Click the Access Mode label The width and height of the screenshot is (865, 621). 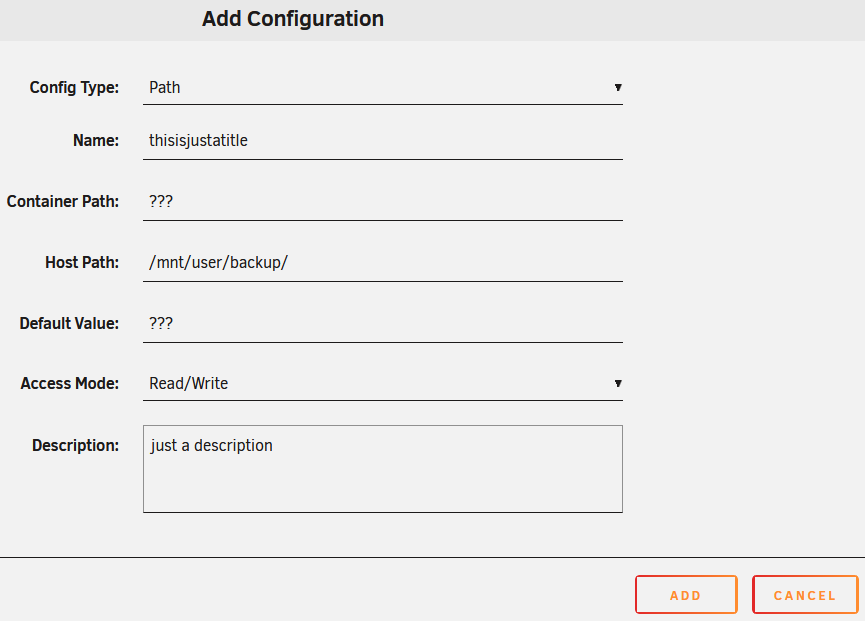(x=70, y=383)
